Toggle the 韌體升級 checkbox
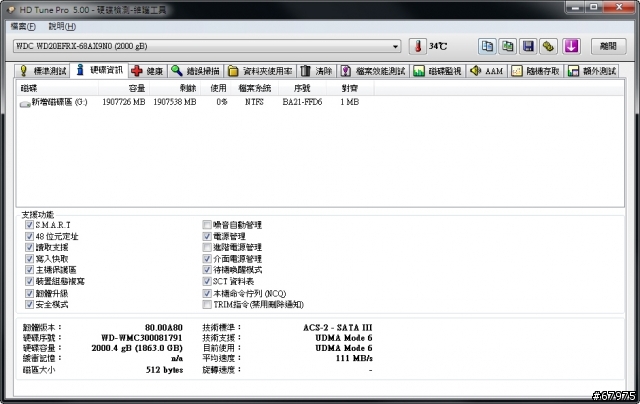The image size is (640, 404). point(29,293)
